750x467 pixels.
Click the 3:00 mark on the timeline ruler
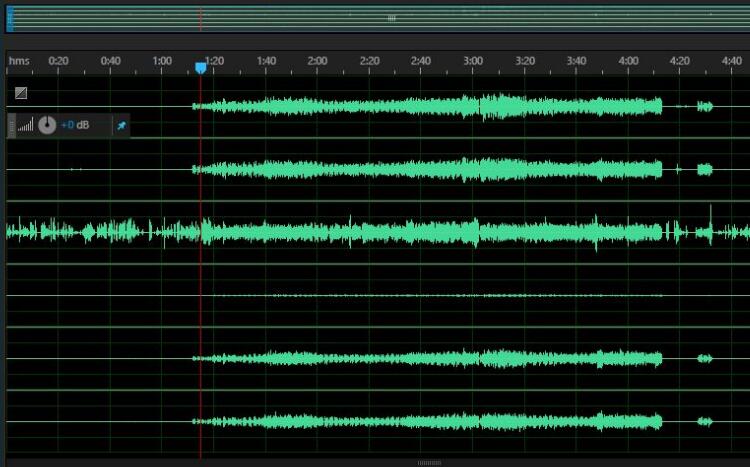pos(473,61)
